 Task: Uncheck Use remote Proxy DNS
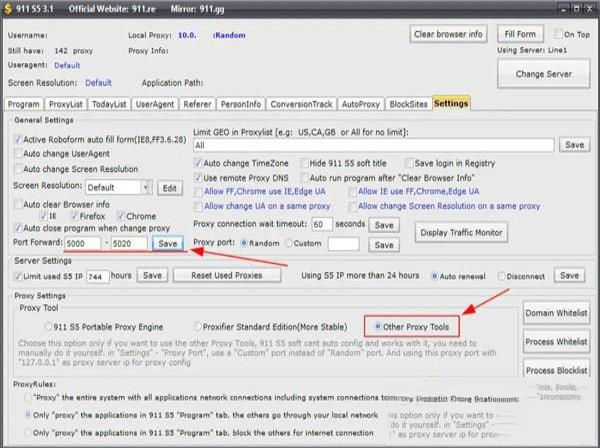coord(198,177)
